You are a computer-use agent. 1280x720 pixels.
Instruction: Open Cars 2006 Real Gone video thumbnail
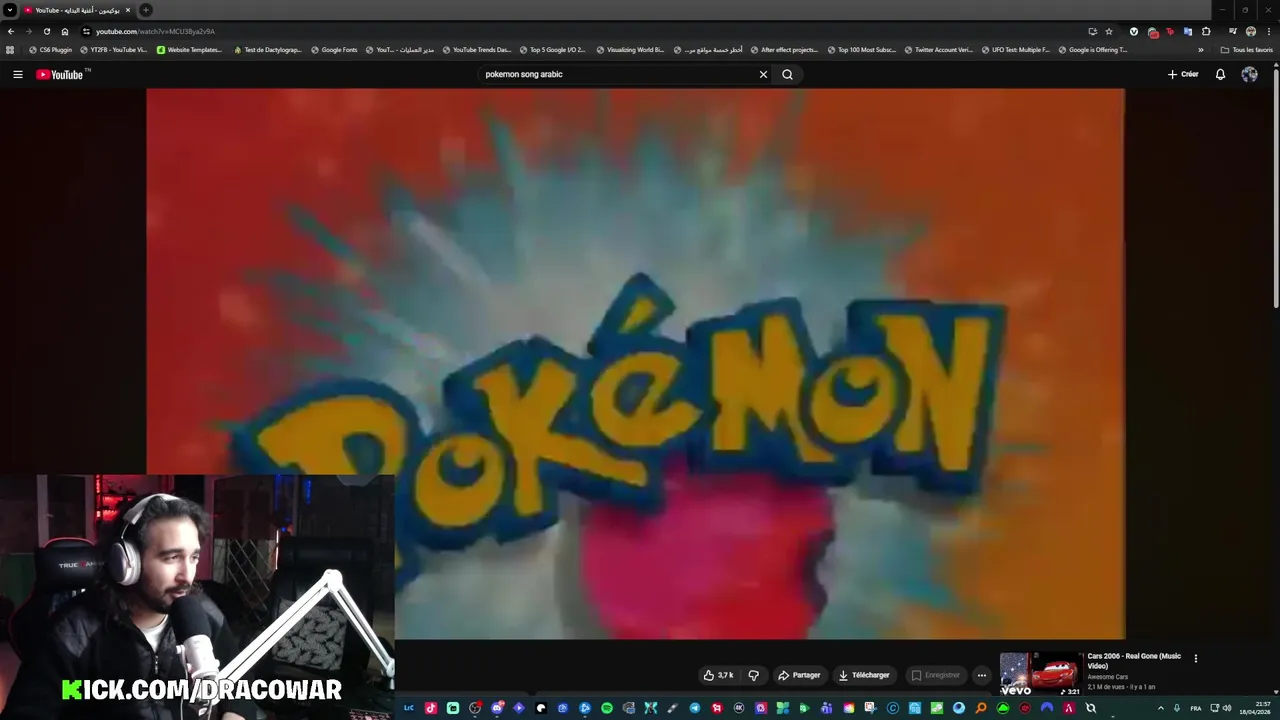pyautogui.click(x=1040, y=674)
